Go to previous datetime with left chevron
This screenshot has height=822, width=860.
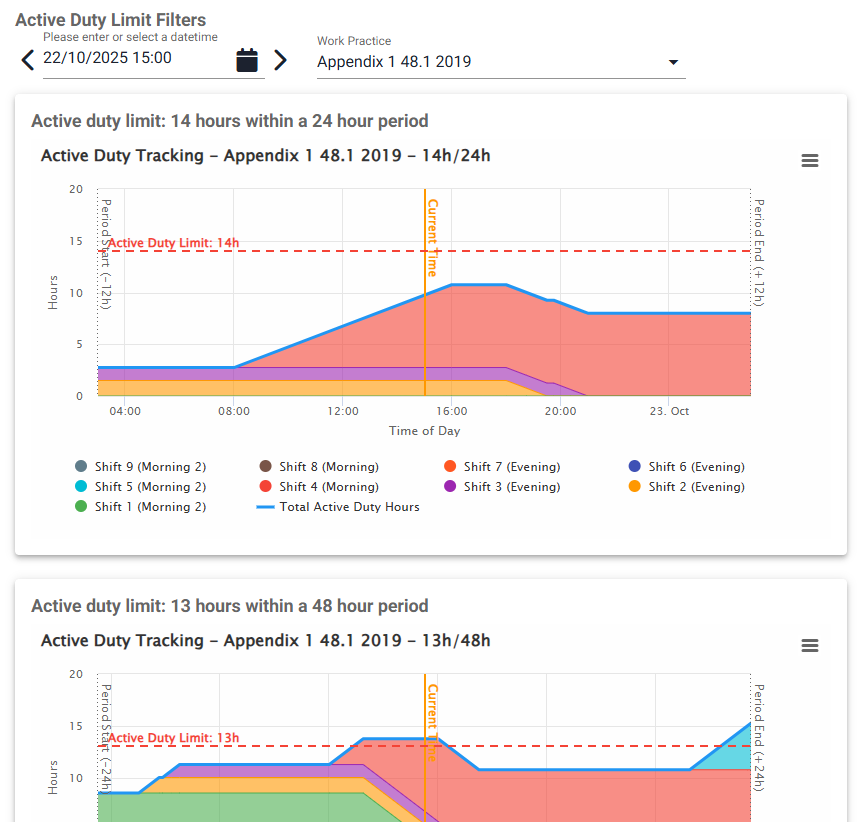coord(28,60)
